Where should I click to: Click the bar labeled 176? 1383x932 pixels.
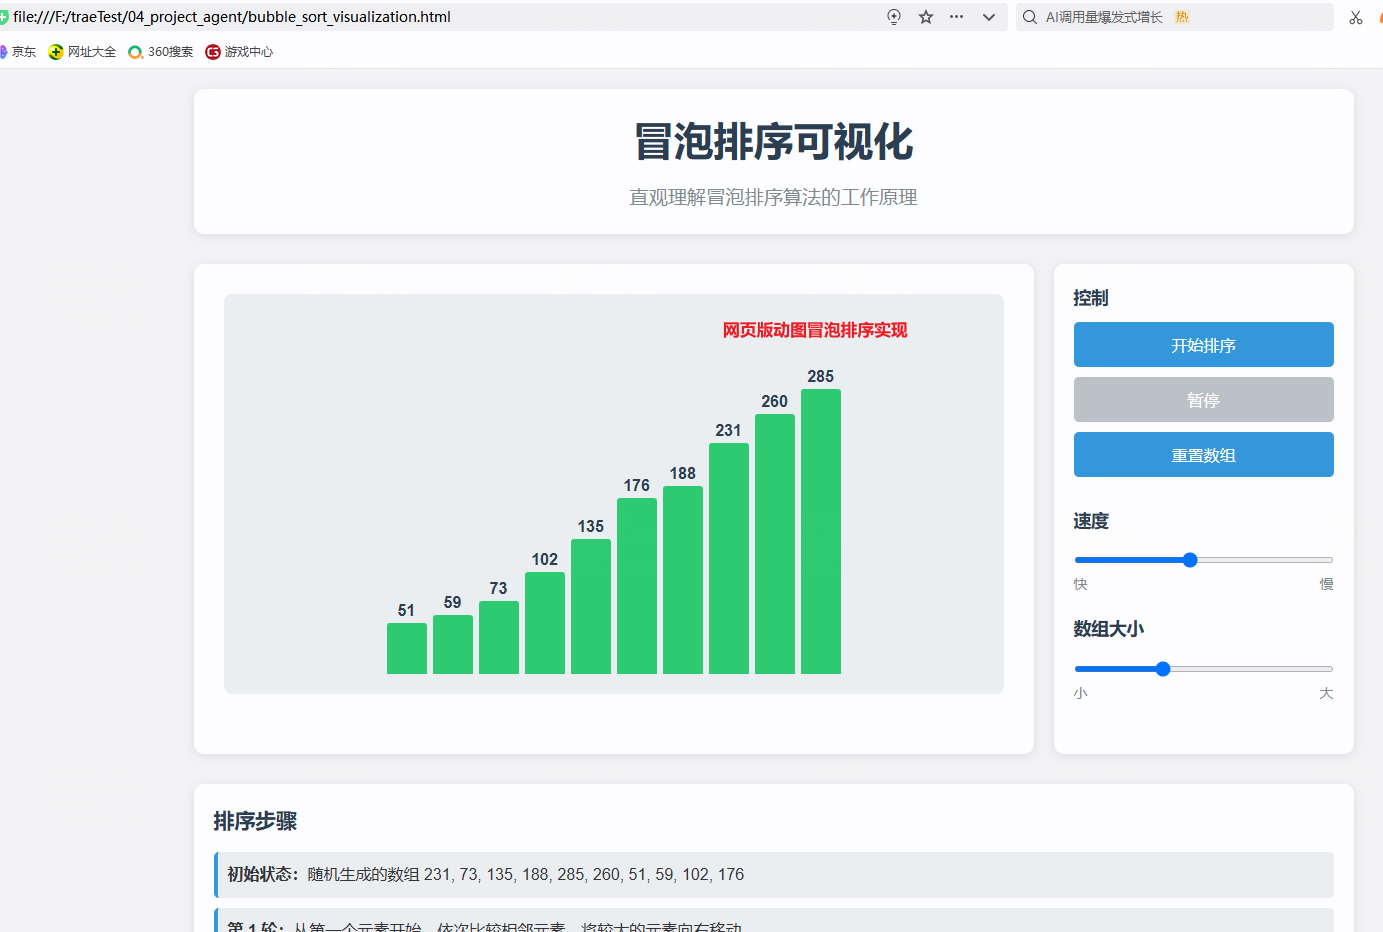[637, 586]
